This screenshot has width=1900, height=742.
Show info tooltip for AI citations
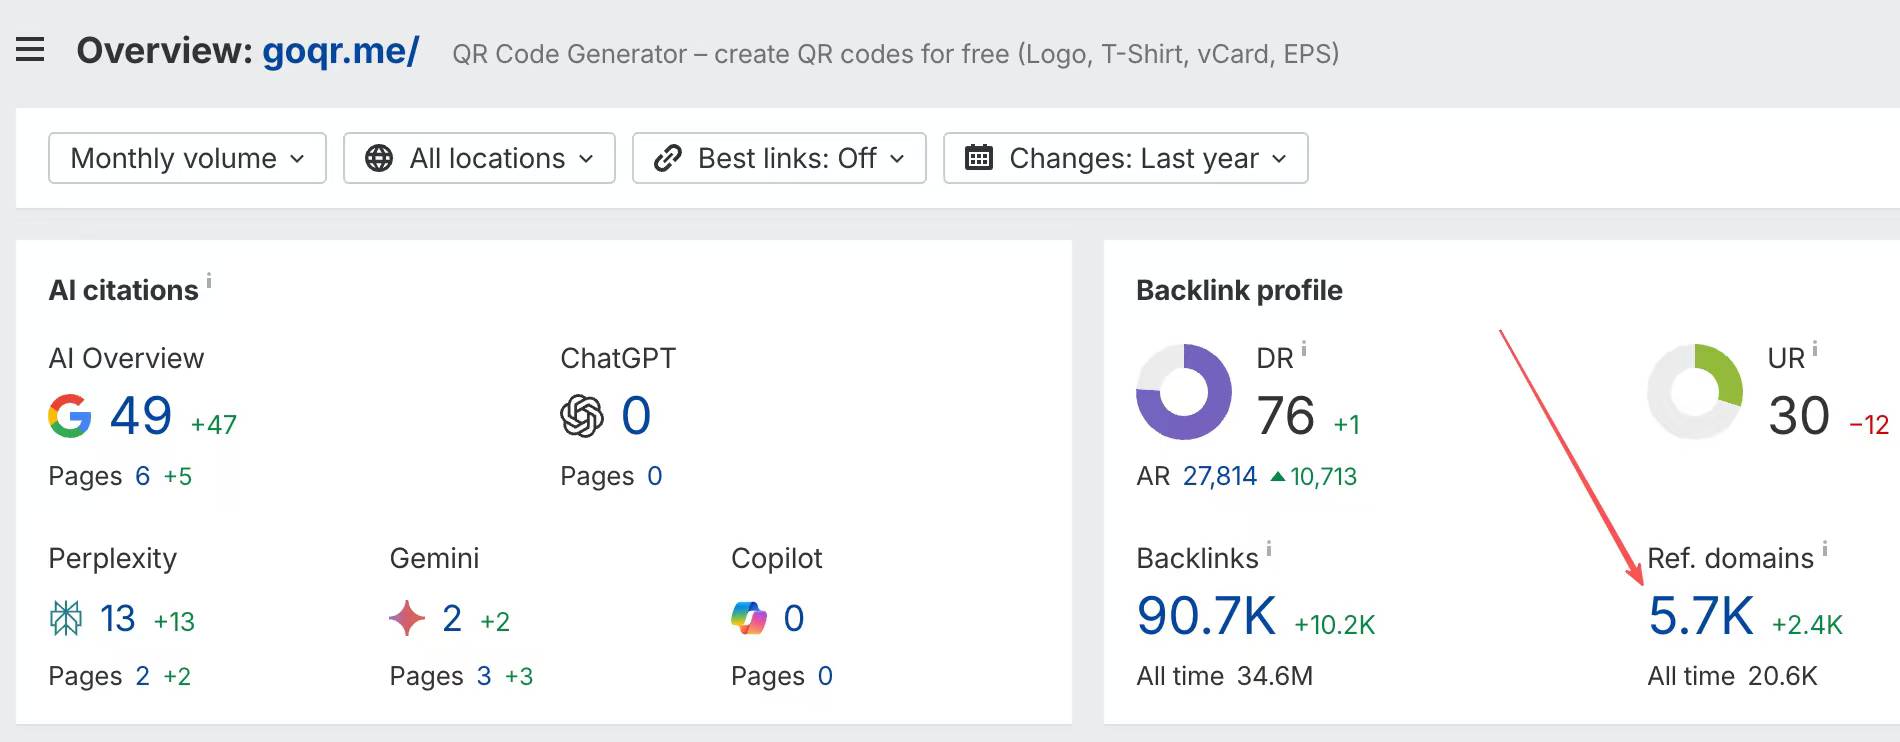click(x=209, y=280)
